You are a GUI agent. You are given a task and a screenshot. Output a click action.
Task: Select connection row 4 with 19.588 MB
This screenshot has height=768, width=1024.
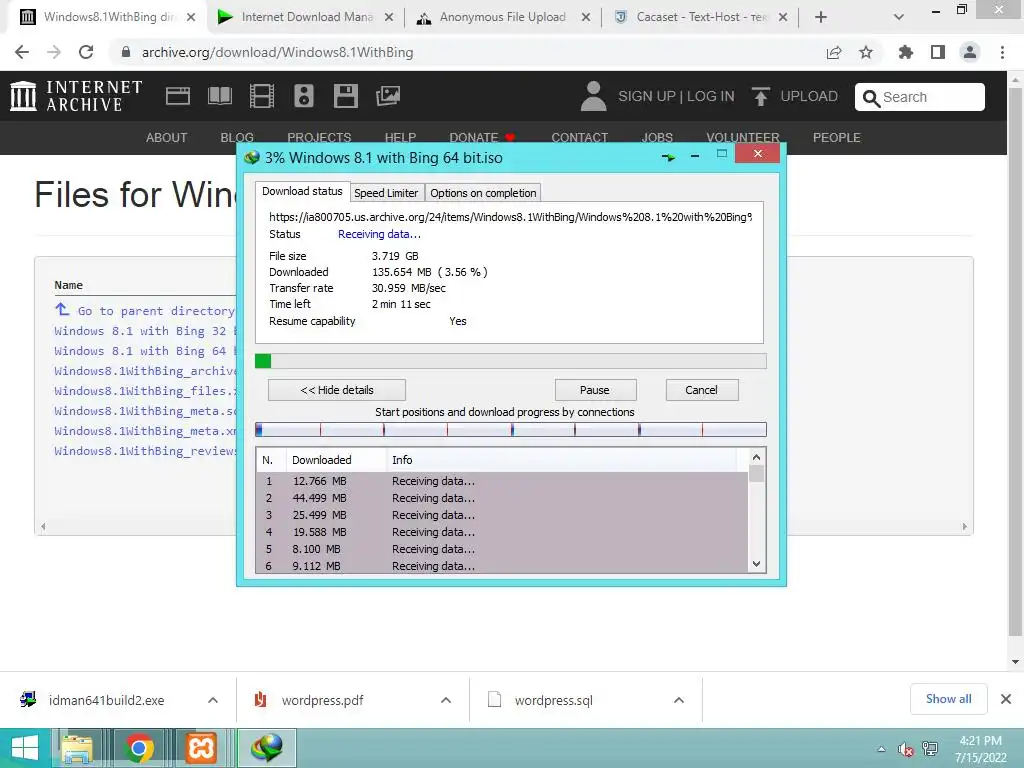click(x=502, y=532)
